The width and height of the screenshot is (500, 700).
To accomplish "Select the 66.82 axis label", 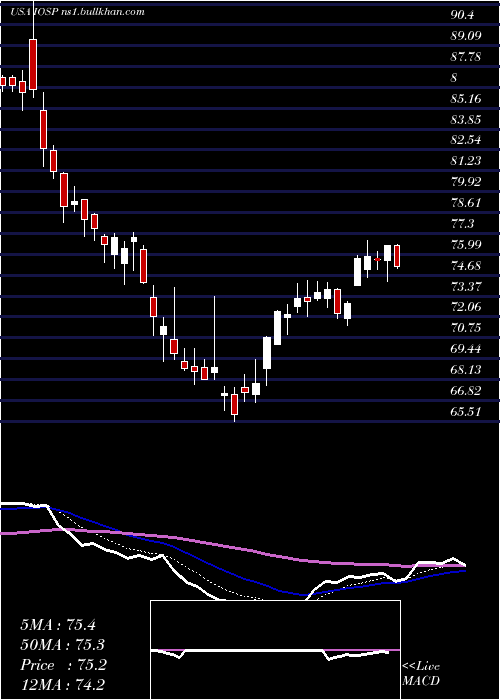I will 466,391.
